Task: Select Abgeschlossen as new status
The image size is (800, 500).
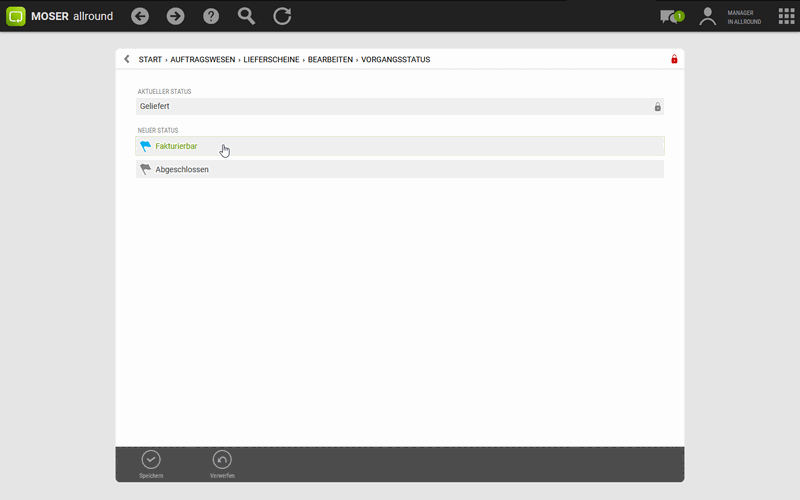Action: pyautogui.click(x=400, y=169)
